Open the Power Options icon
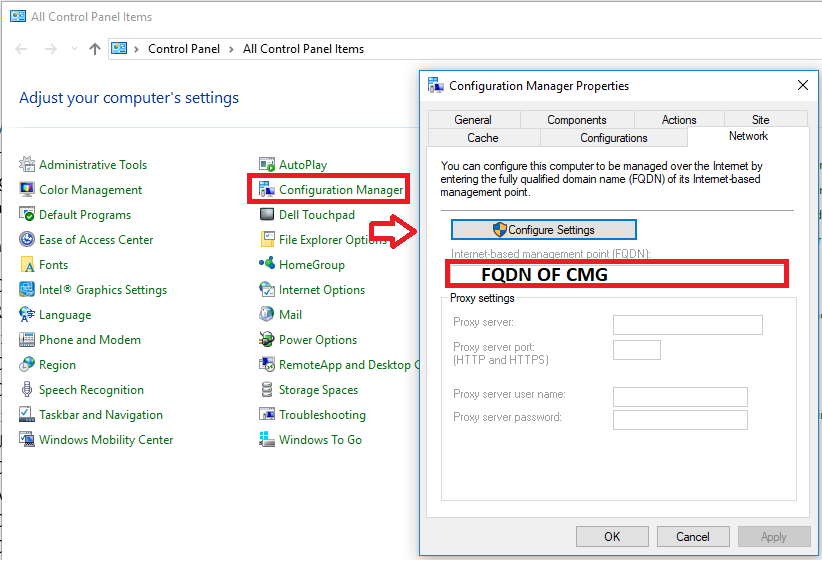This screenshot has height=561, width=822. (267, 340)
